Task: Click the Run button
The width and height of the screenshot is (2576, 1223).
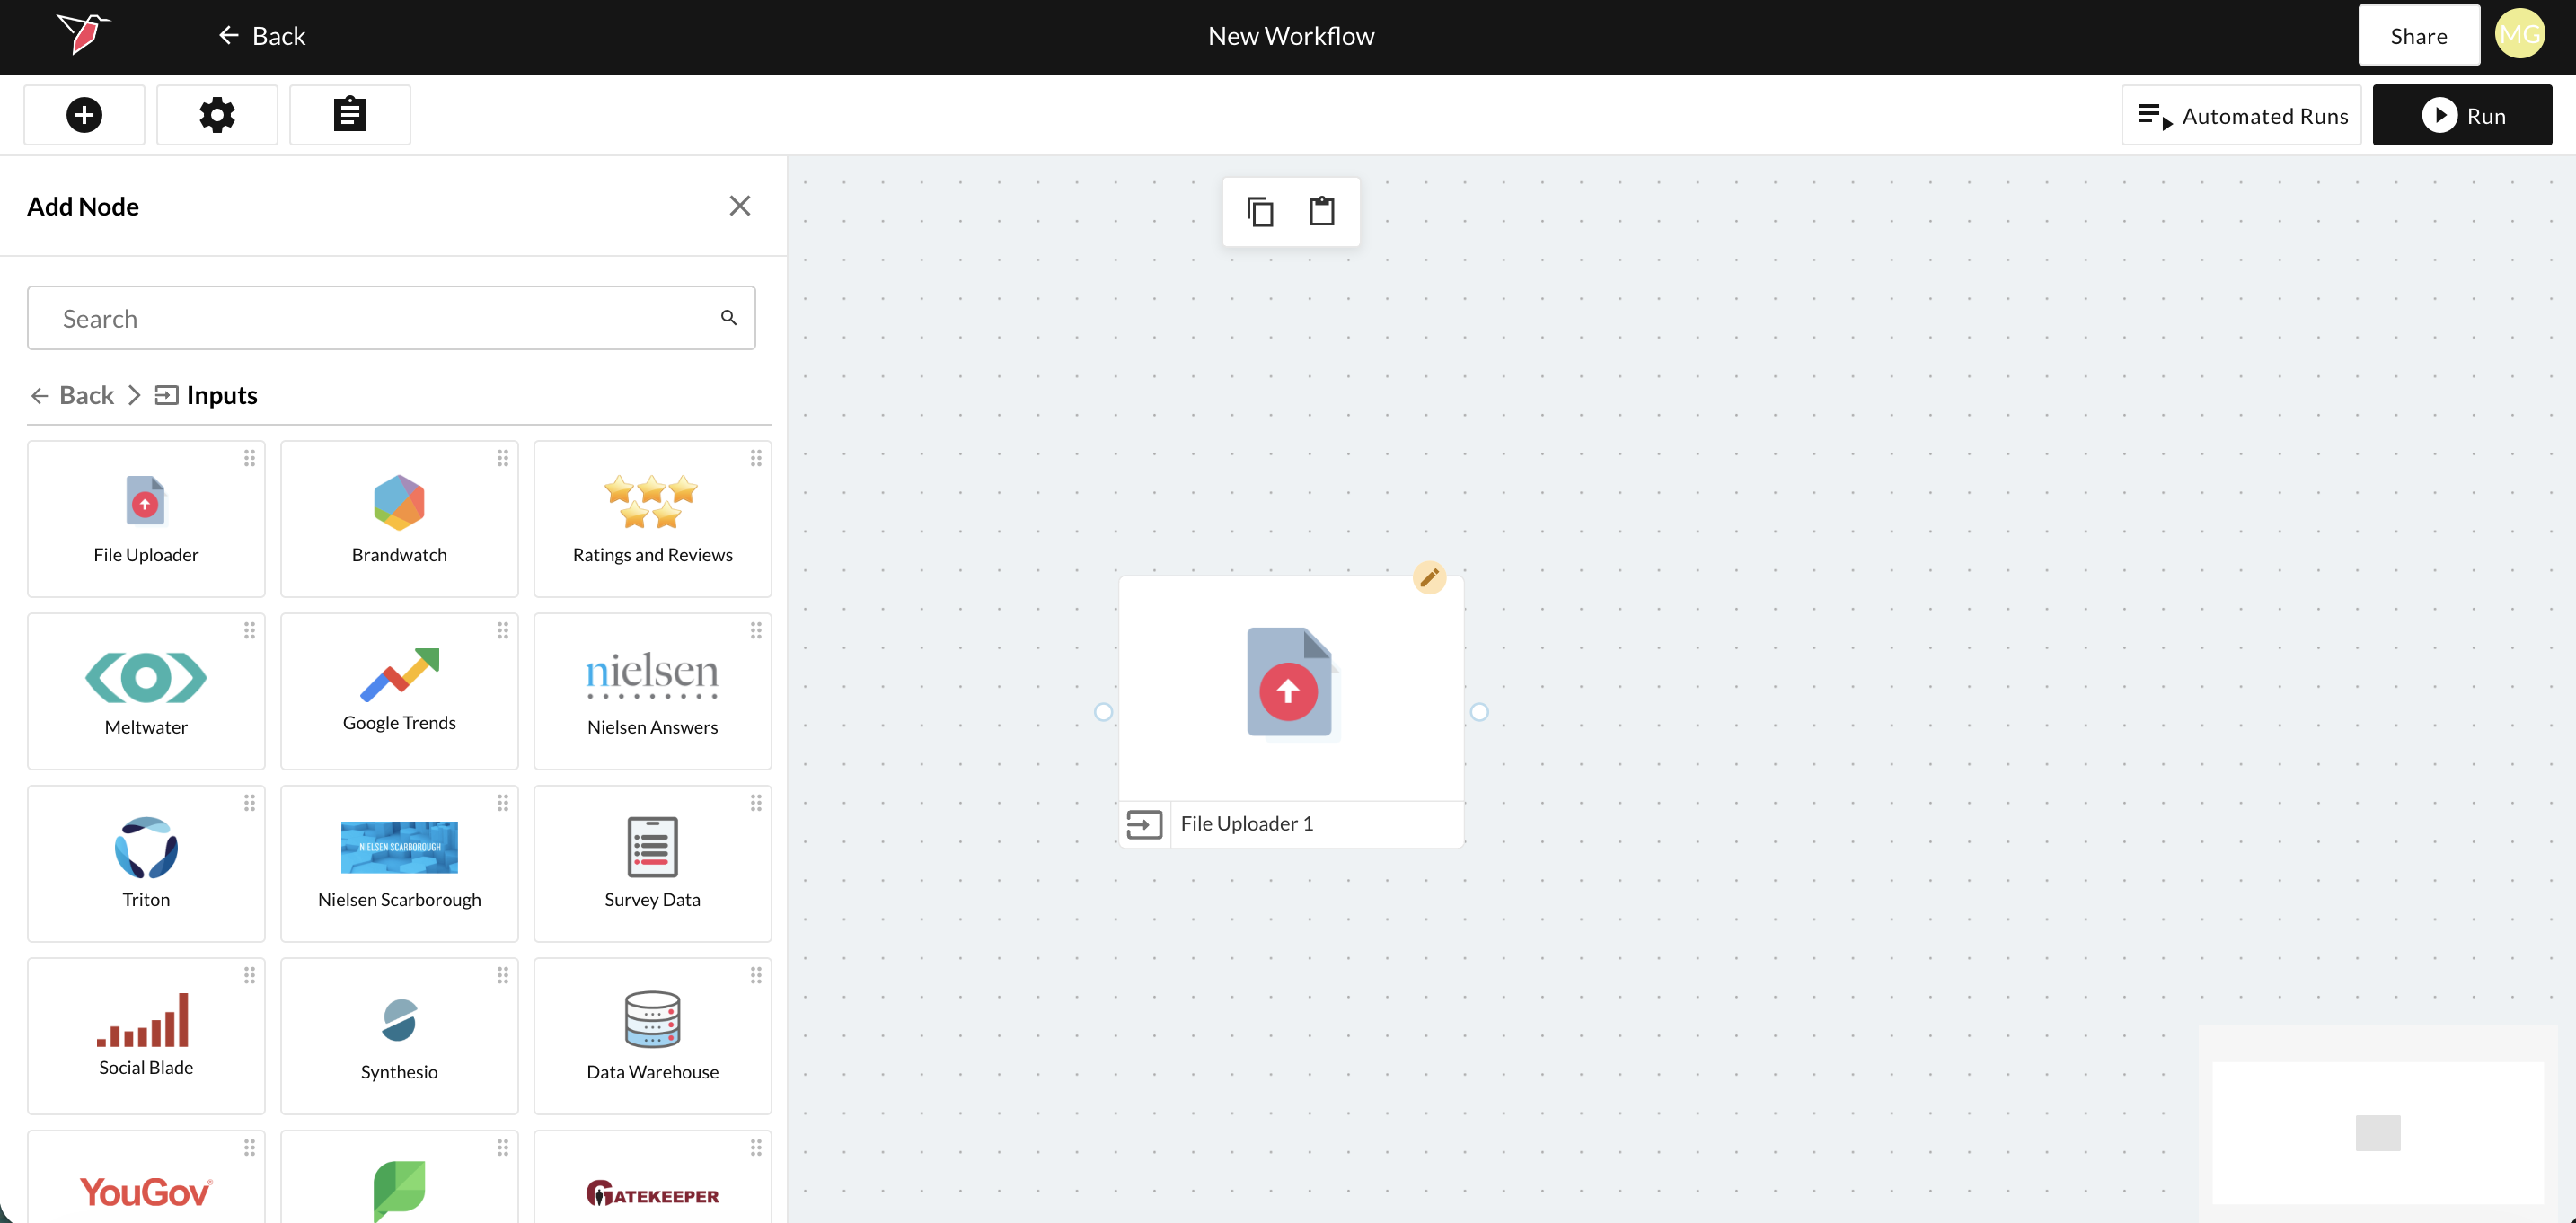Action: (2461, 116)
